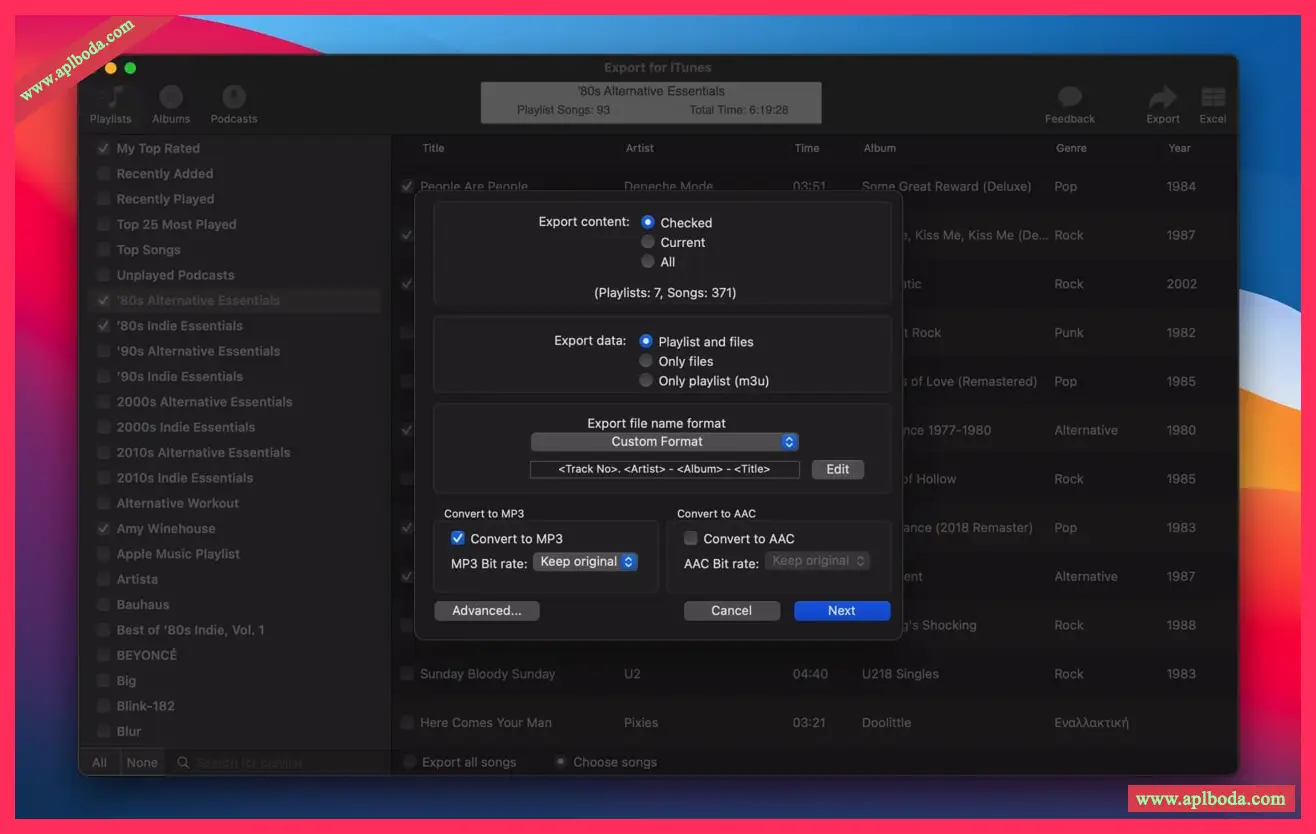Select the Amy Winehouse playlist

tap(165, 529)
